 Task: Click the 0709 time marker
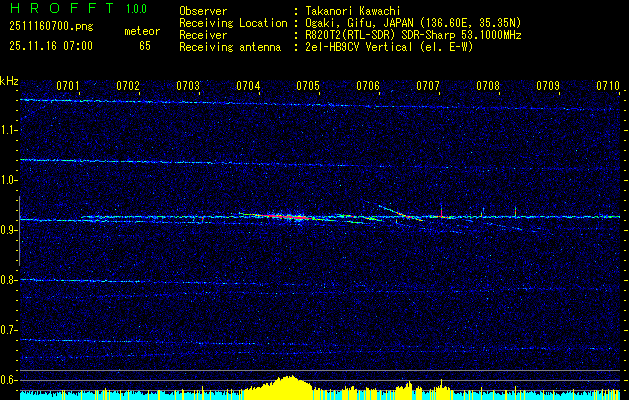coord(548,86)
